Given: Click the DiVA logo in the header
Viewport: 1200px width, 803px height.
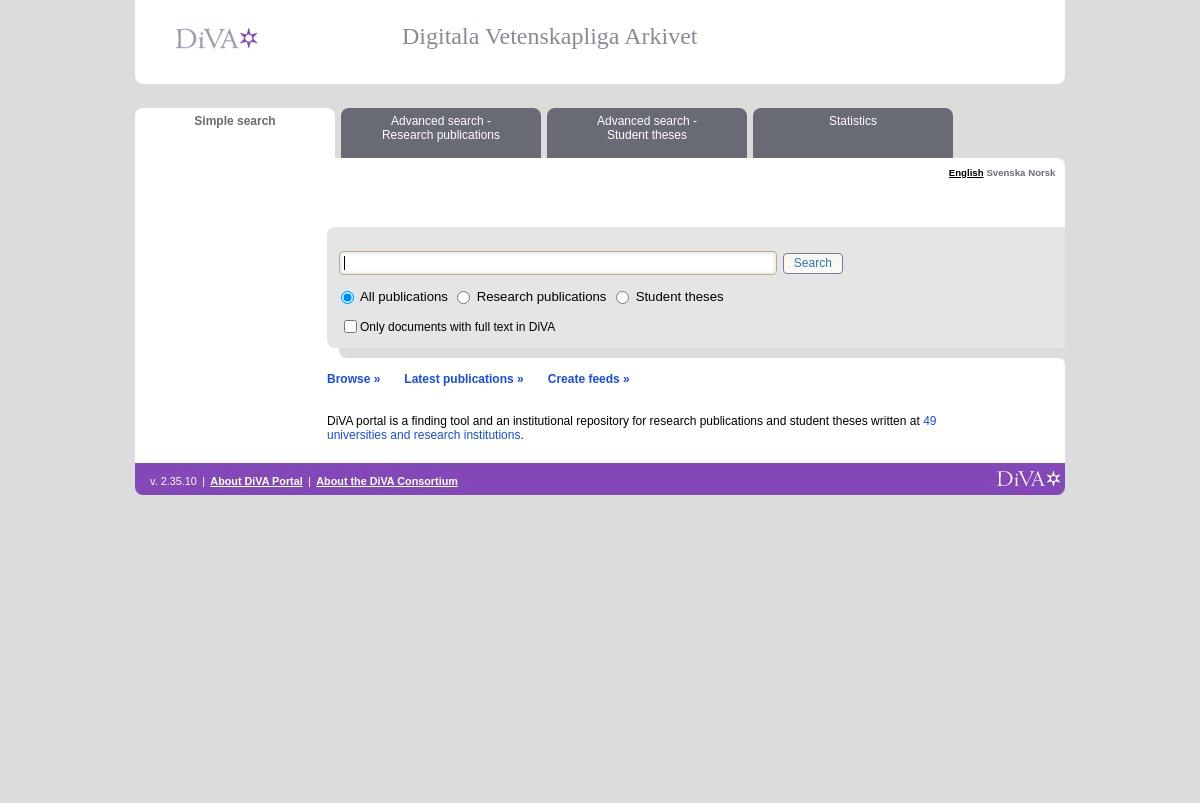Looking at the screenshot, I should pos(217,39).
